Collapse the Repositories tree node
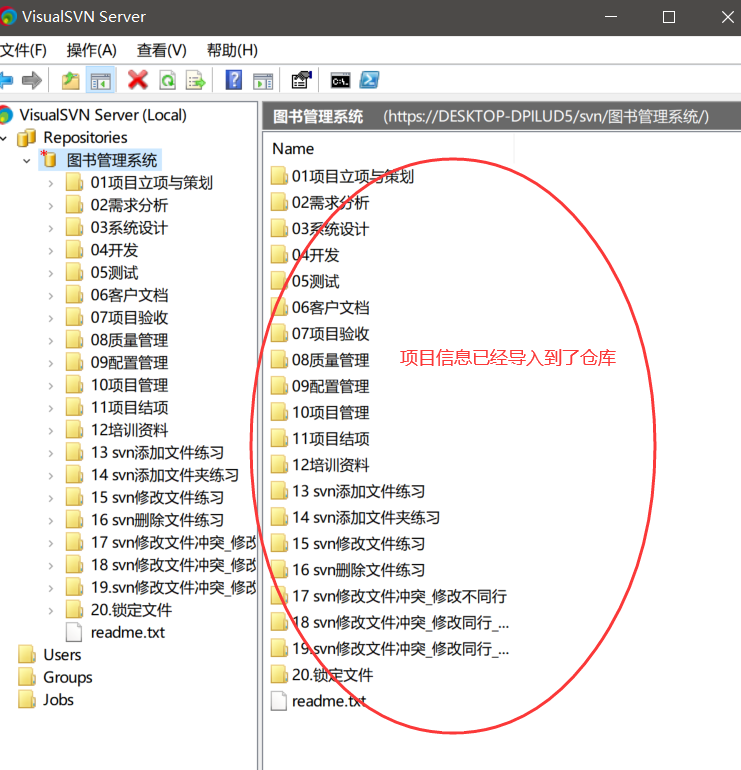 [x=4, y=138]
